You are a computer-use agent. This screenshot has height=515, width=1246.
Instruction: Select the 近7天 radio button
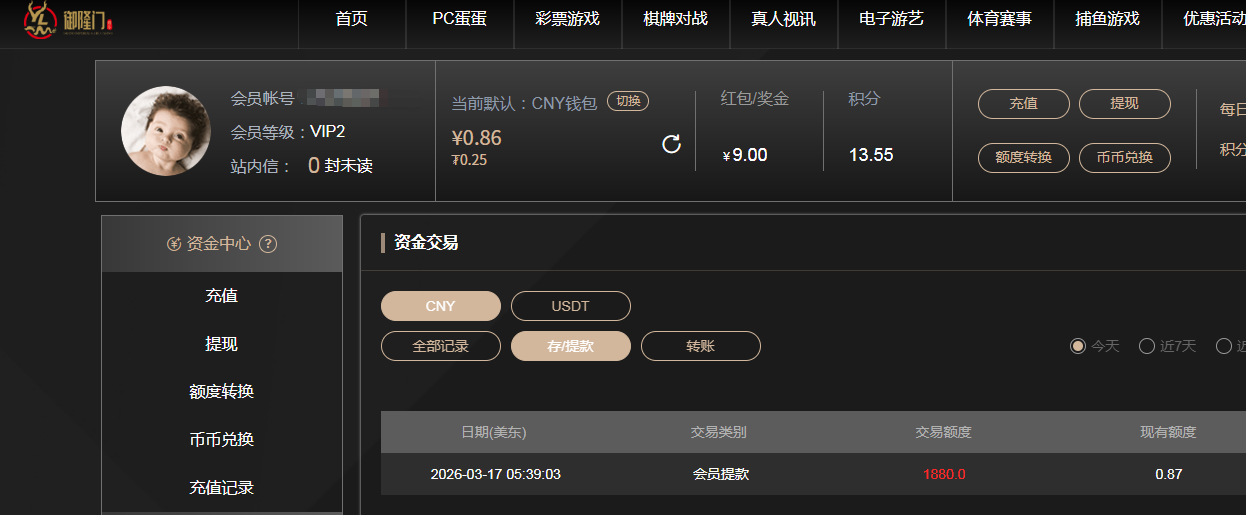point(1147,346)
